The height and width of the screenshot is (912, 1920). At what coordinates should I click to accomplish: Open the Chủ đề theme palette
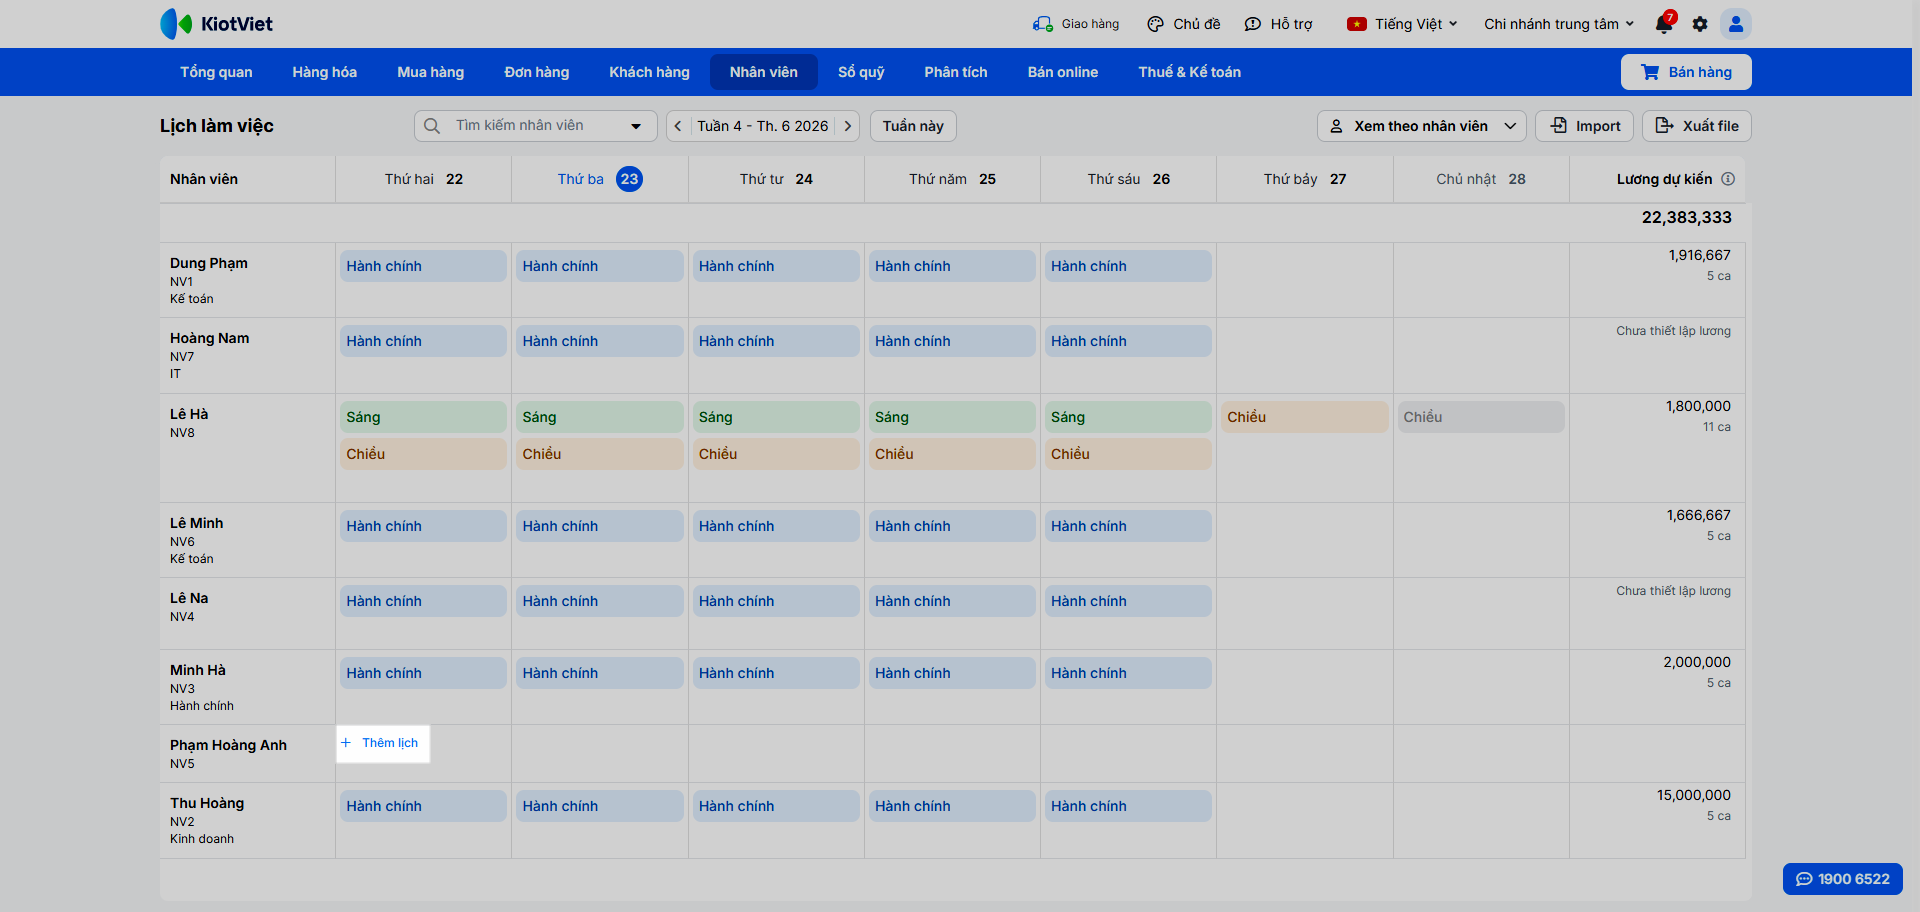point(1183,24)
